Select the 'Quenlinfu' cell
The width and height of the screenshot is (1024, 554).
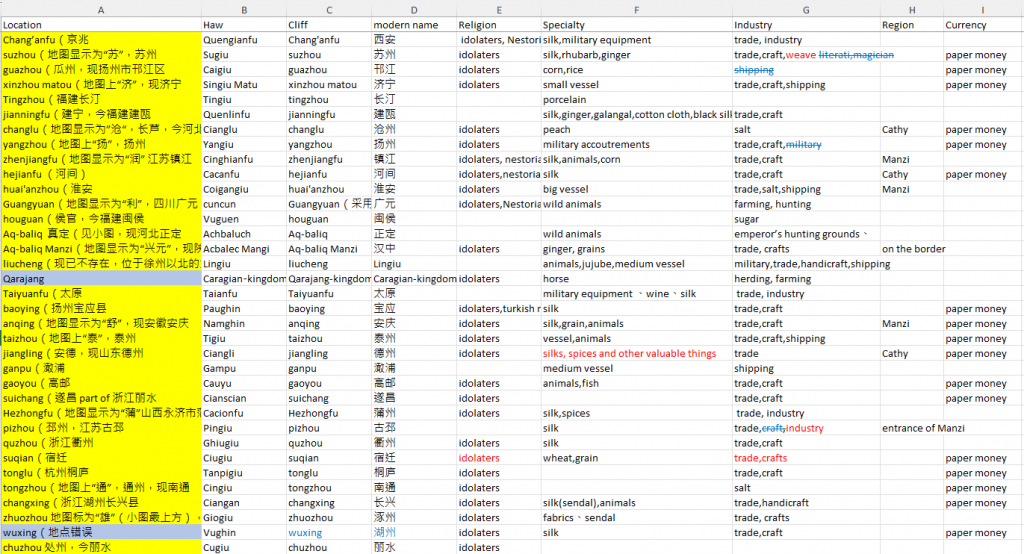pos(244,114)
